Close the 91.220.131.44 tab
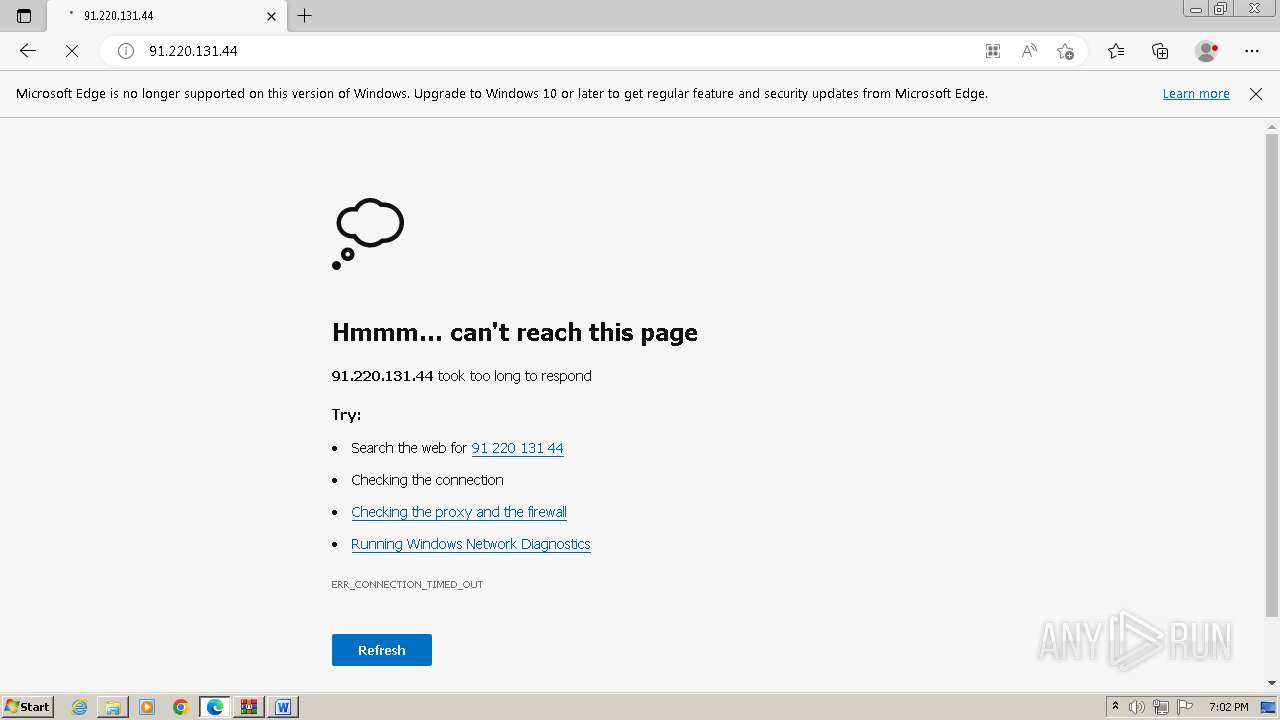 tap(271, 16)
